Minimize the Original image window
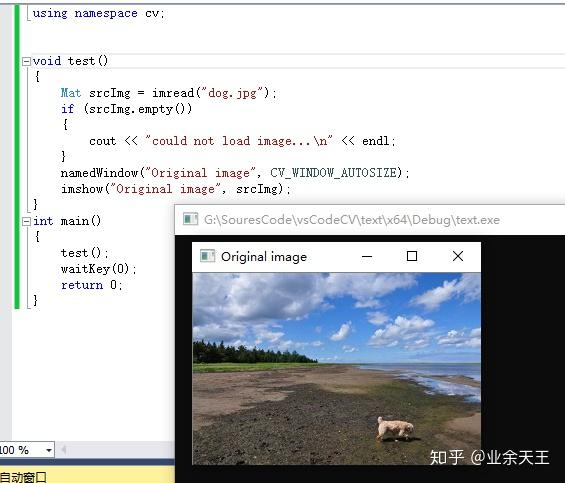The height and width of the screenshot is (483, 565). (x=367, y=256)
